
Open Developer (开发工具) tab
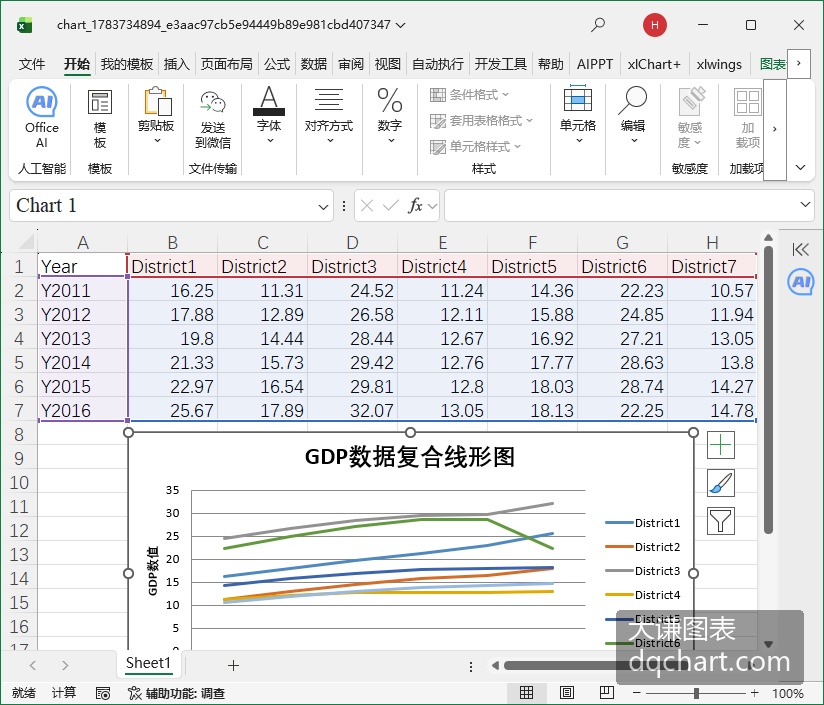click(x=501, y=64)
